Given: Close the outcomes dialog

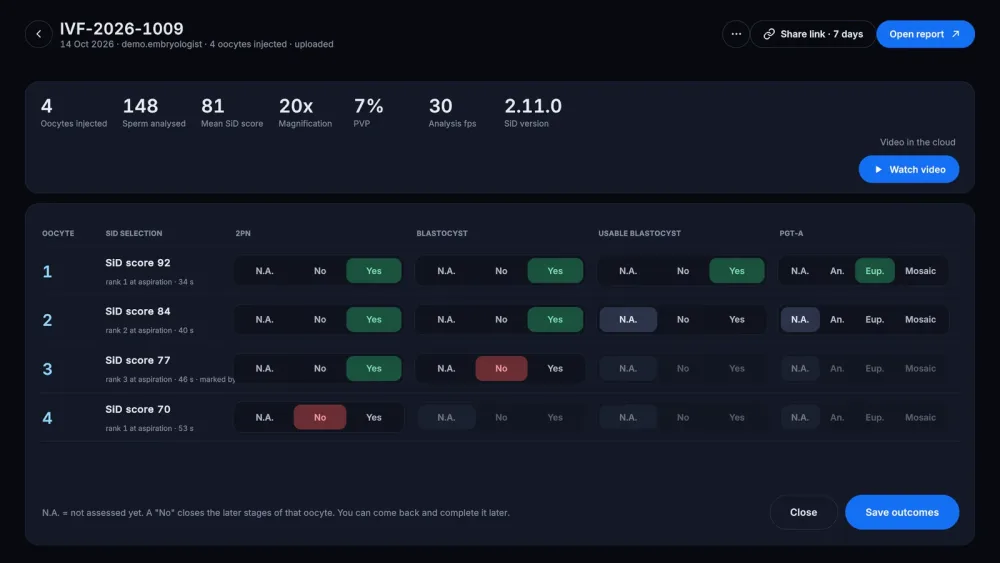Looking at the screenshot, I should [803, 512].
